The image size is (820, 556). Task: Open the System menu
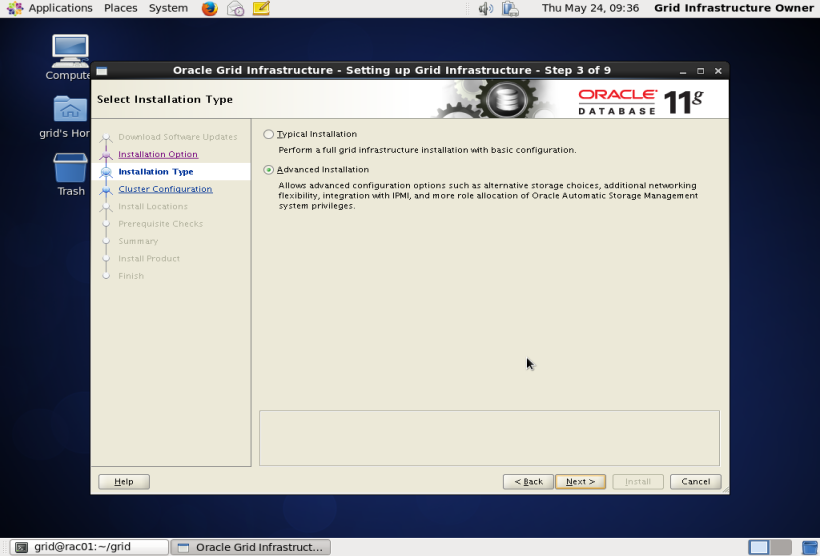168,8
